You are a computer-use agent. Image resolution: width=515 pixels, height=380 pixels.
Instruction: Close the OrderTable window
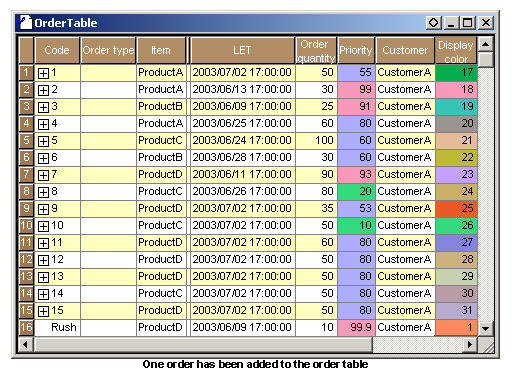tap(486, 23)
